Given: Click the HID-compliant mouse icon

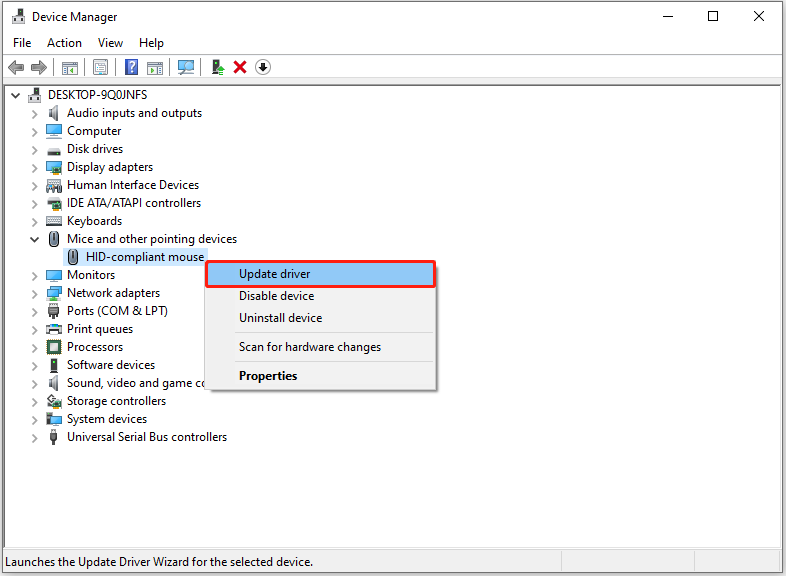Looking at the screenshot, I should click(73, 257).
